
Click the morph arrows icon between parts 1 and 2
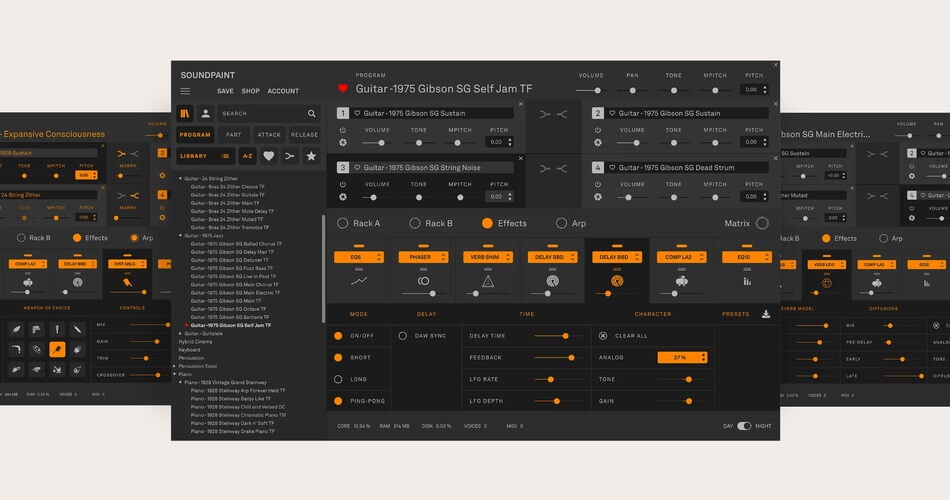(553, 114)
